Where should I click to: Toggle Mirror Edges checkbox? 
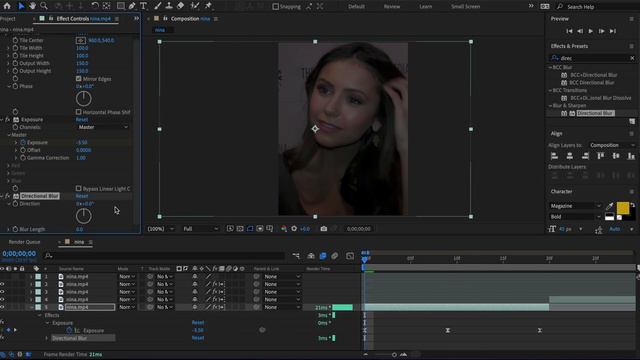pyautogui.click(x=78, y=78)
